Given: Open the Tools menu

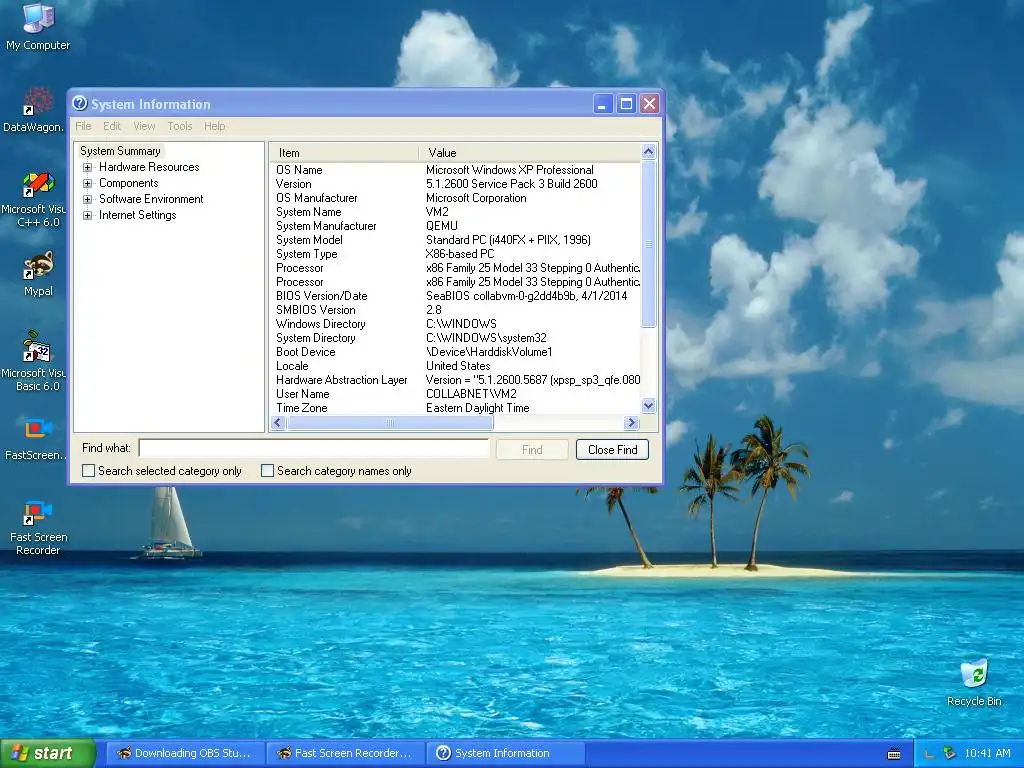Looking at the screenshot, I should coord(180,126).
